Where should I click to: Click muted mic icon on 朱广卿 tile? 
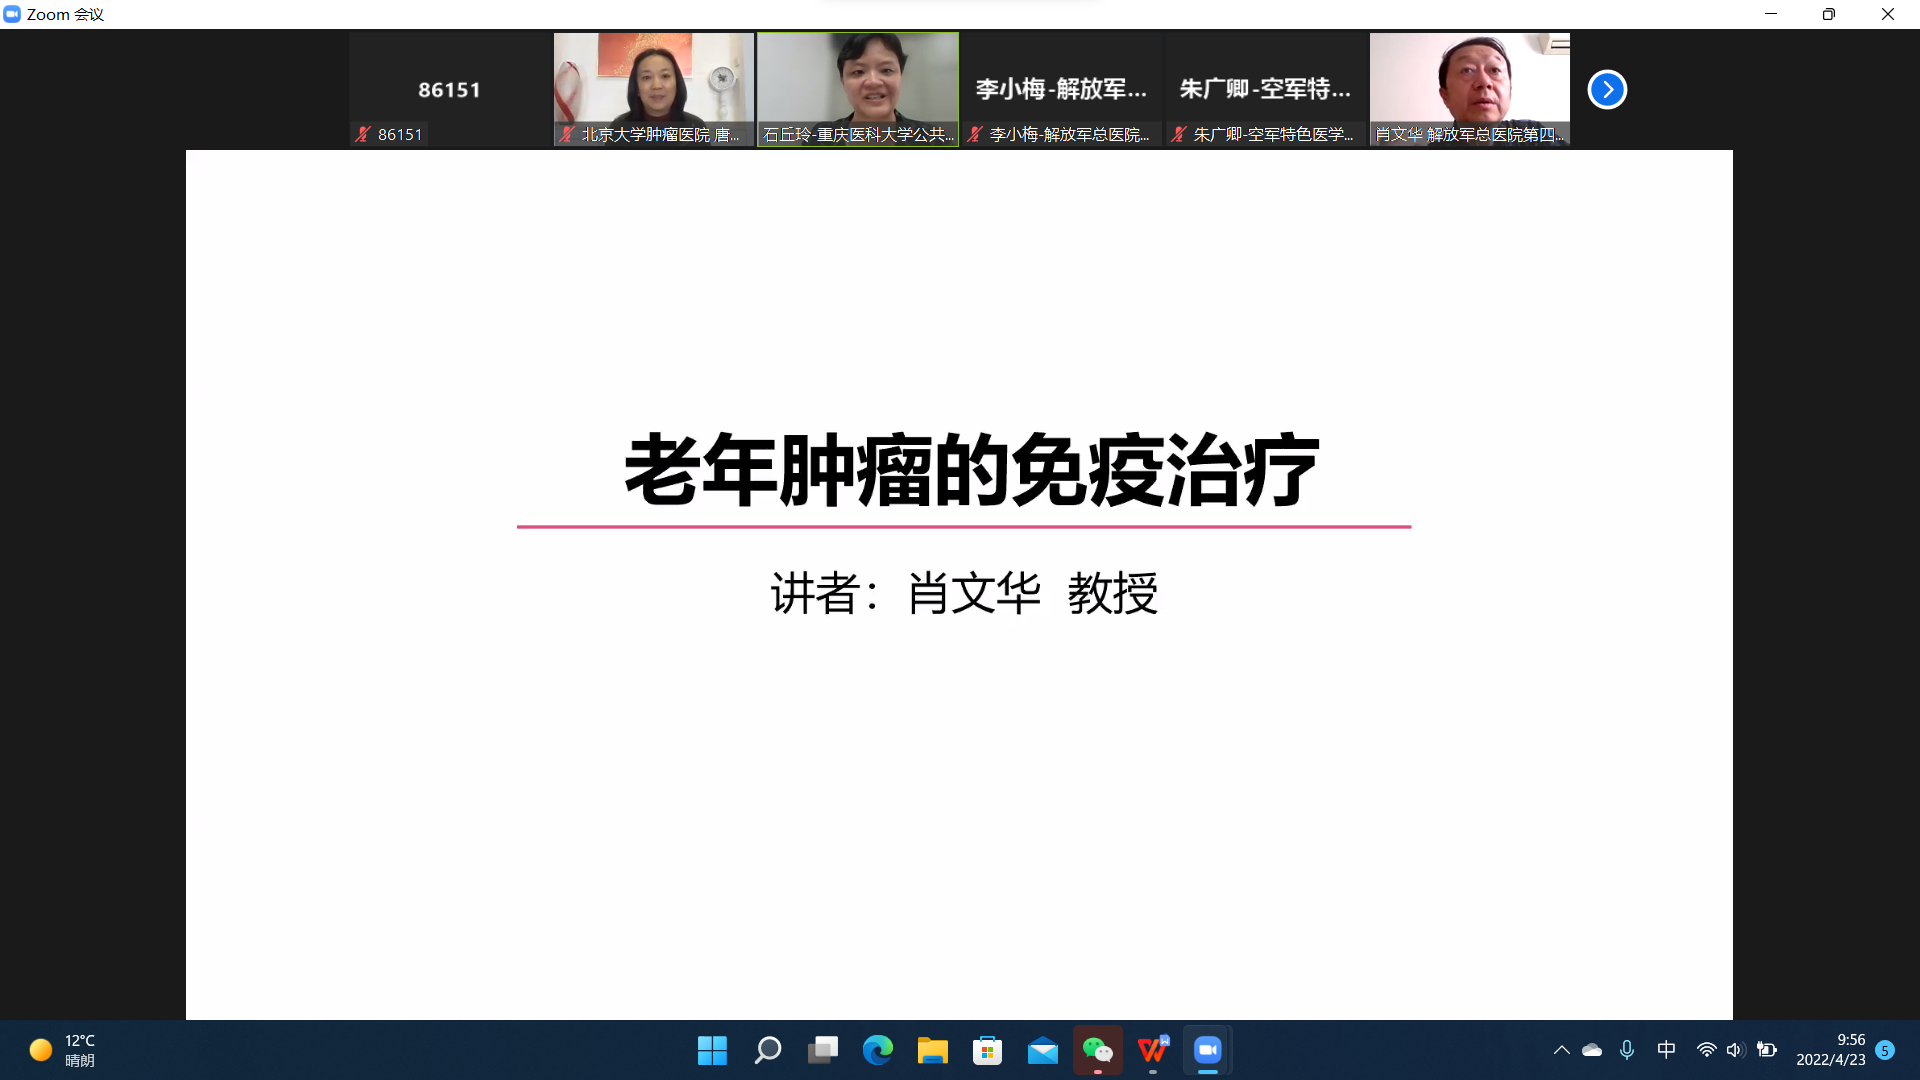click(x=1179, y=134)
